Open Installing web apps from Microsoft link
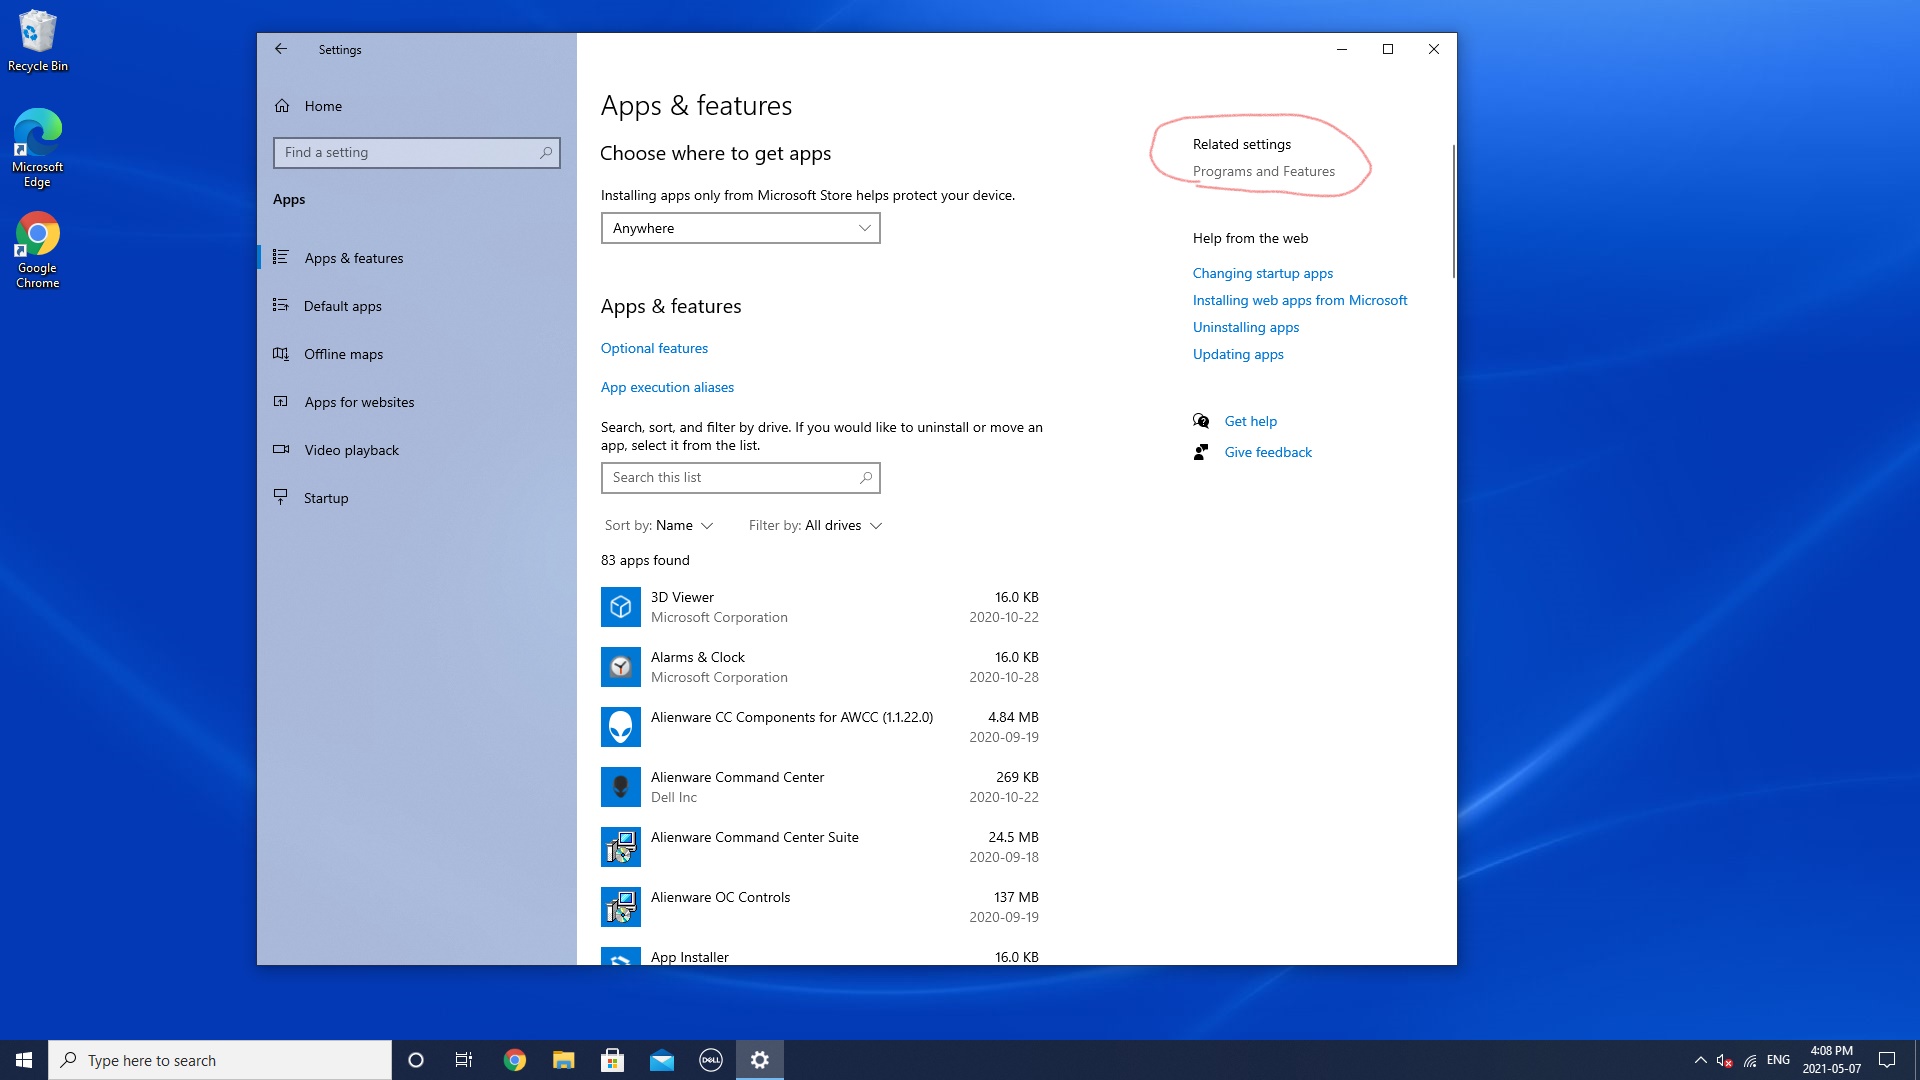 1299,300
